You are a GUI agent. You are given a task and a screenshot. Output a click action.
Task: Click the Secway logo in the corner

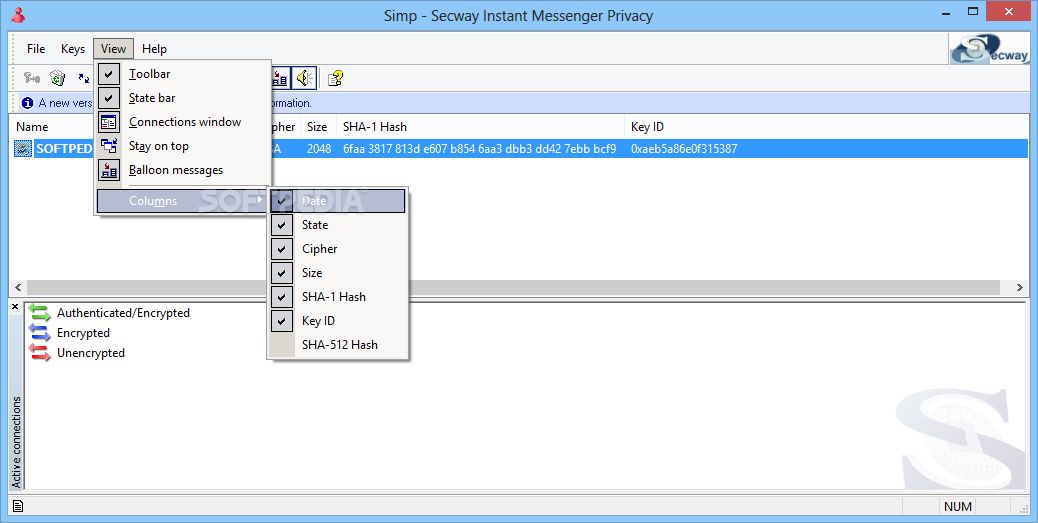[990, 48]
